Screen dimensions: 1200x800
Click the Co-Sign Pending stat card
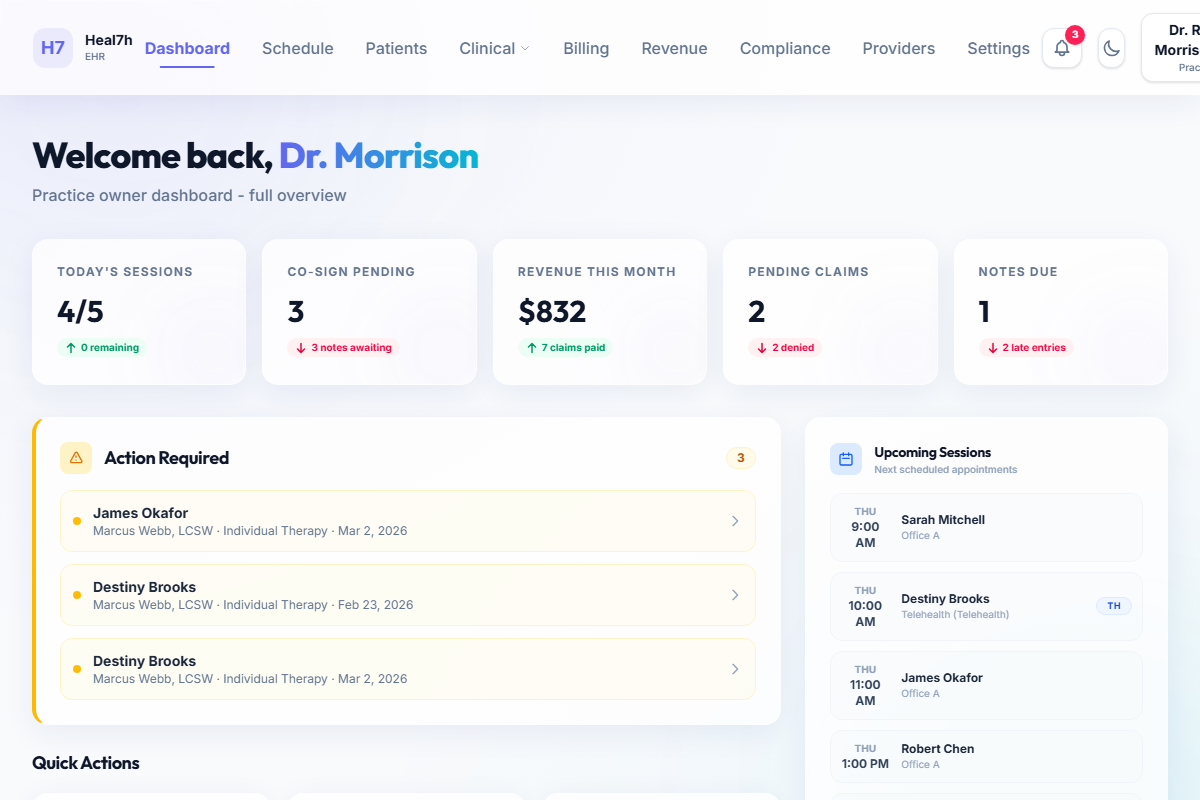369,312
